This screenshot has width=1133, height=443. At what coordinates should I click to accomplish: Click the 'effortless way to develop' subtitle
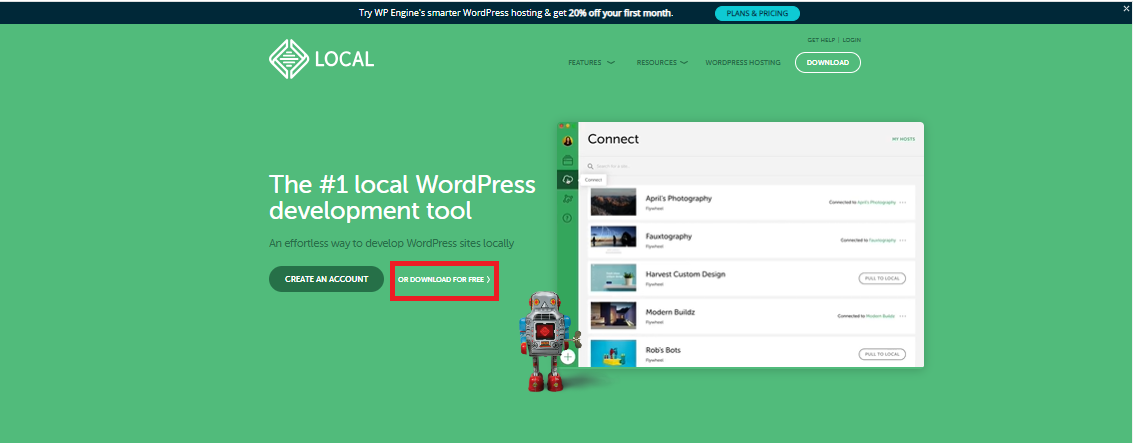(392, 244)
